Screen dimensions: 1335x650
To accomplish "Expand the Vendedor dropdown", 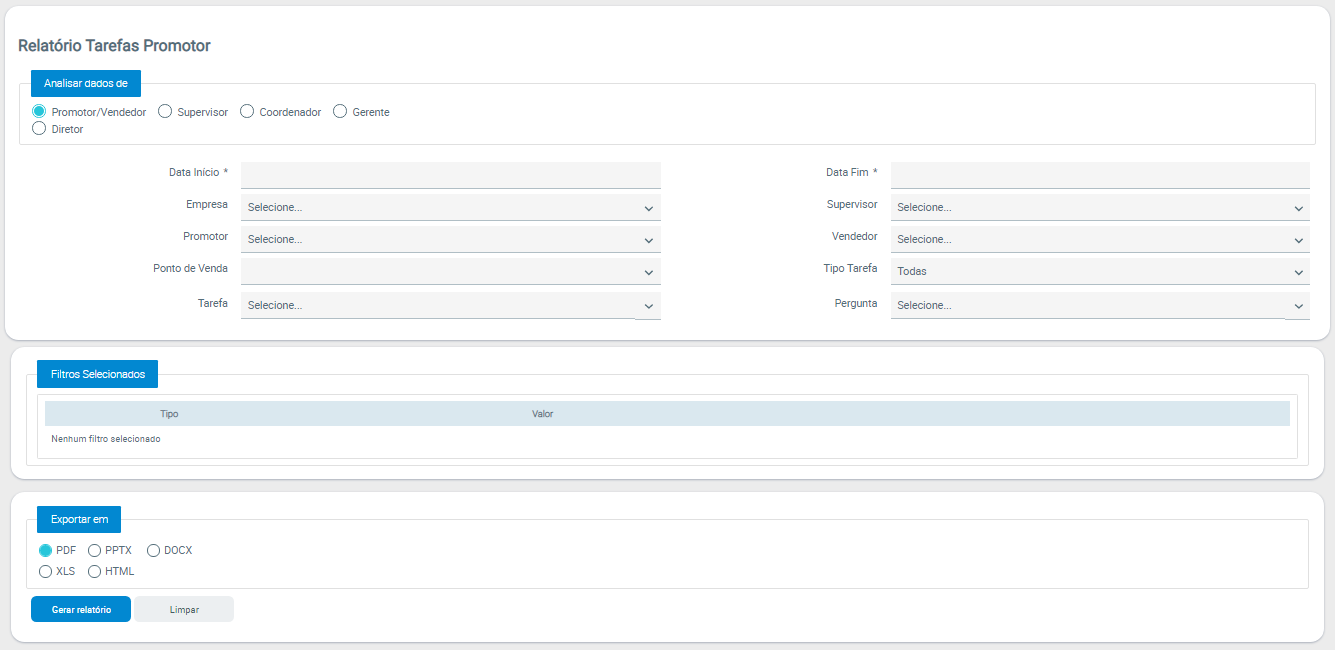I will [1099, 239].
